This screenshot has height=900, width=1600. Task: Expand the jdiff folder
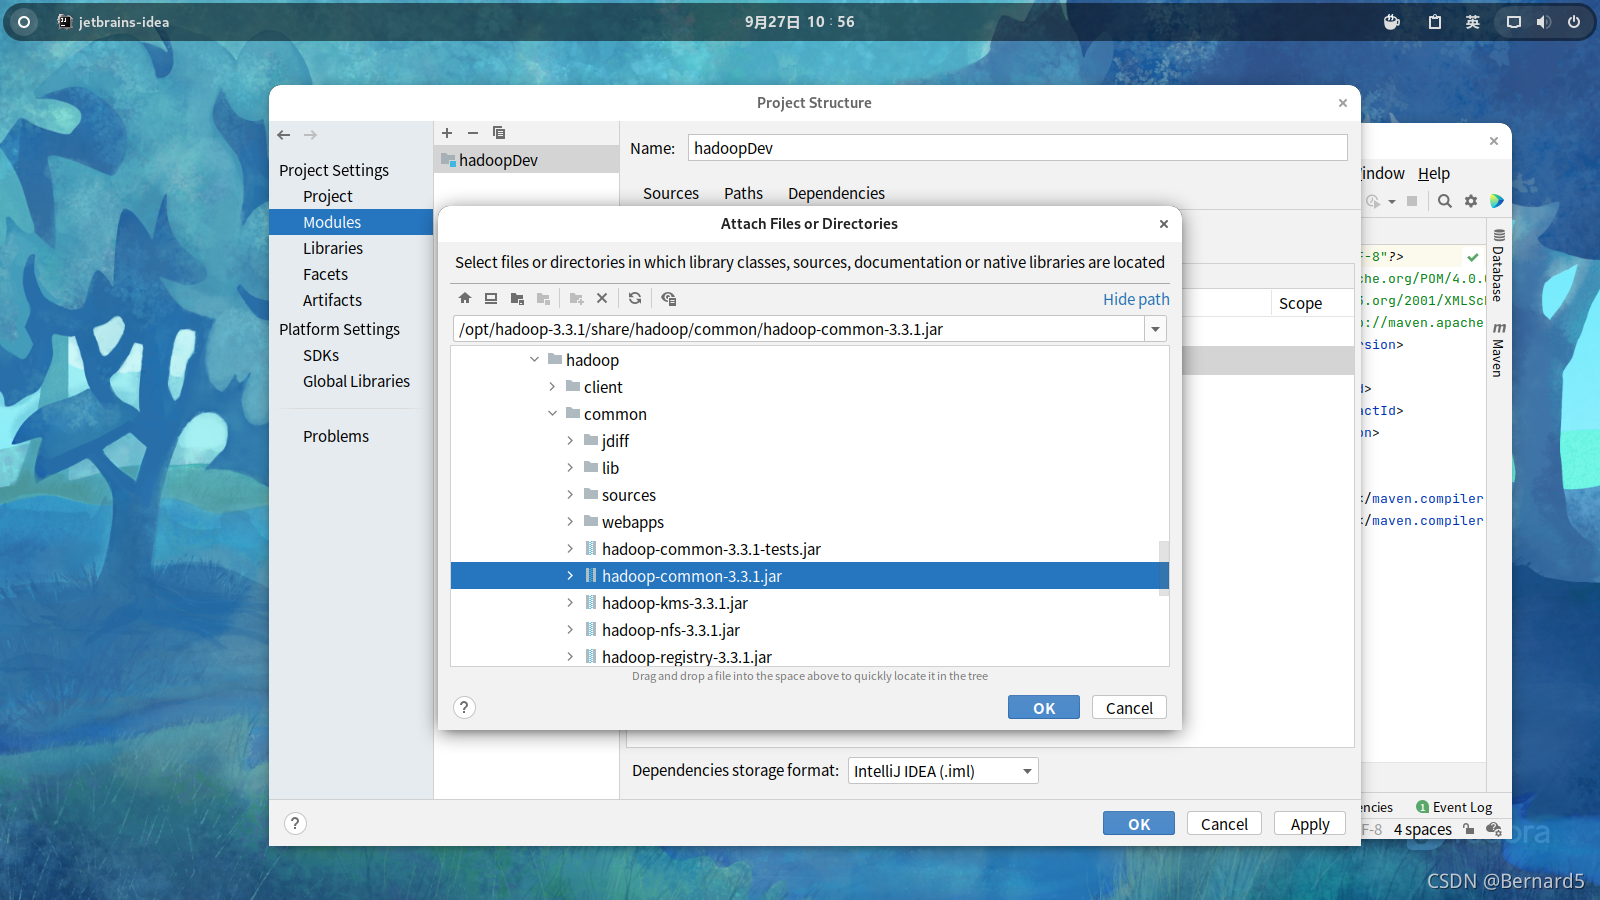pyautogui.click(x=570, y=441)
